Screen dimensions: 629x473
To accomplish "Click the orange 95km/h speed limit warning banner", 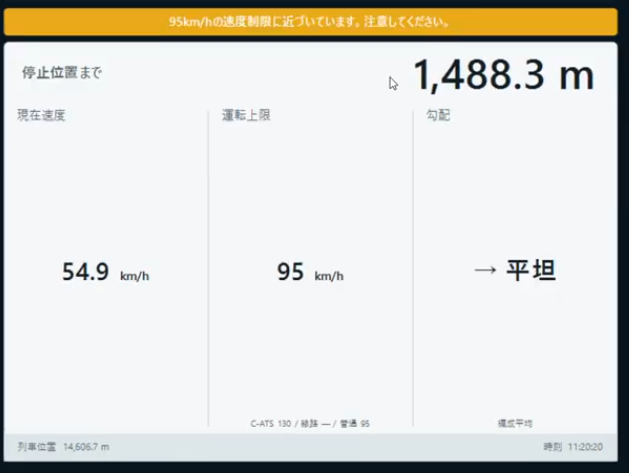I will (x=310, y=22).
